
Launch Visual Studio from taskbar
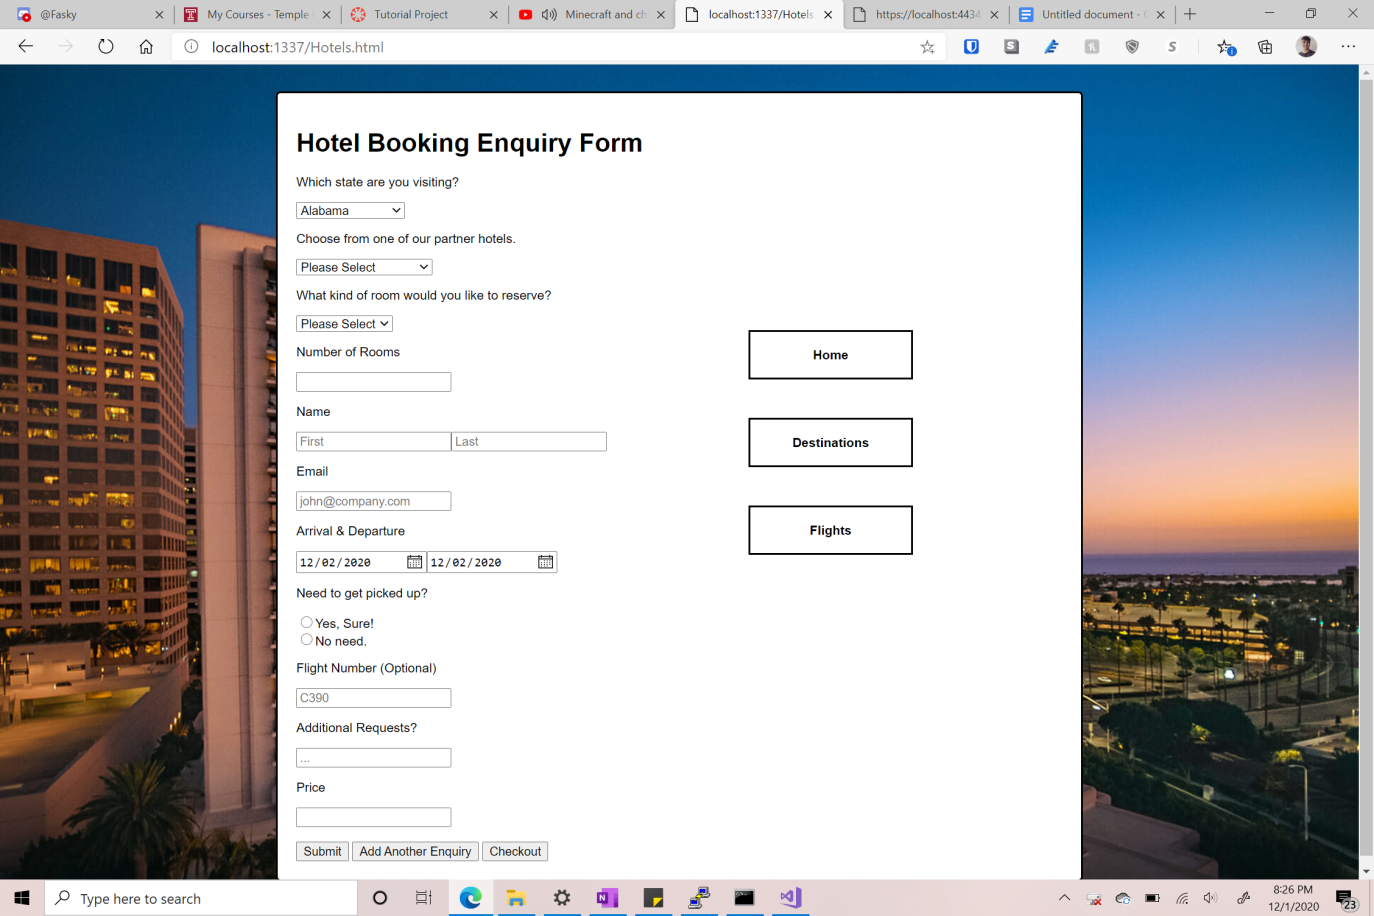790,898
